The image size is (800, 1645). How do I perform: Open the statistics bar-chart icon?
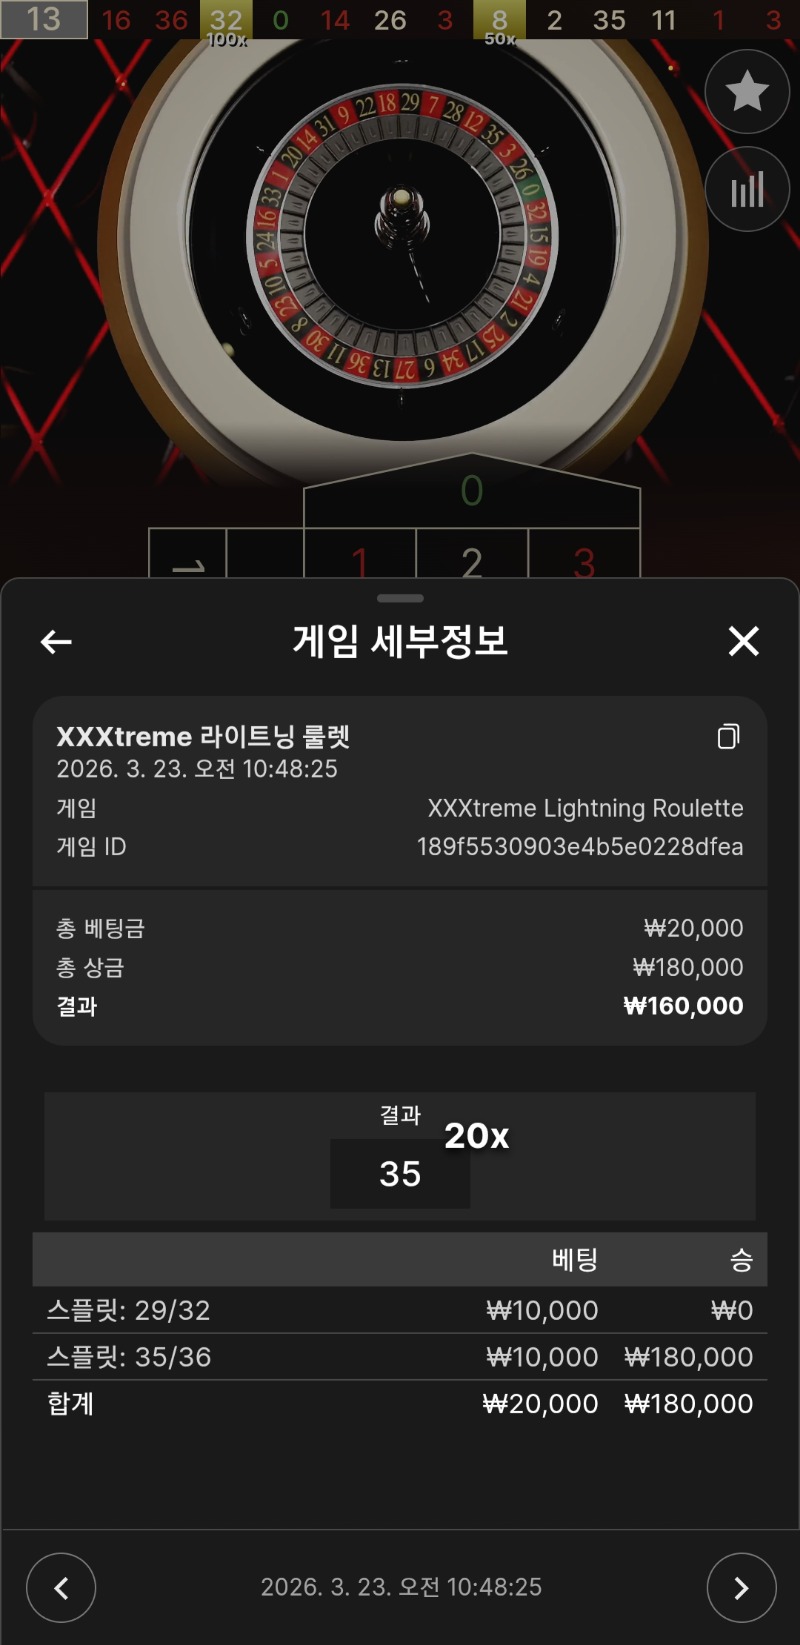747,189
